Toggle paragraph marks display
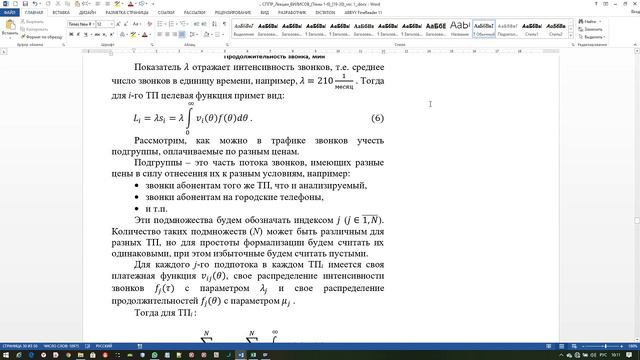 [224, 24]
